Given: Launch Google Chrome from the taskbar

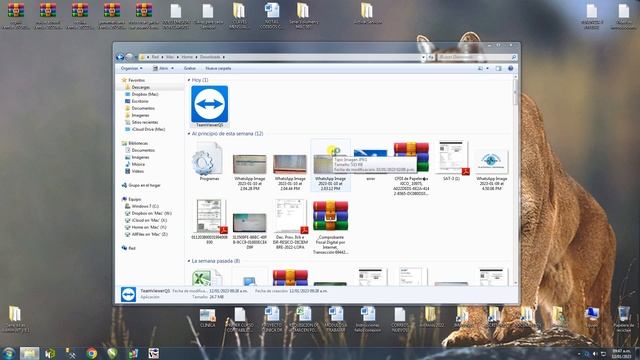Looking at the screenshot, I should (91, 353).
